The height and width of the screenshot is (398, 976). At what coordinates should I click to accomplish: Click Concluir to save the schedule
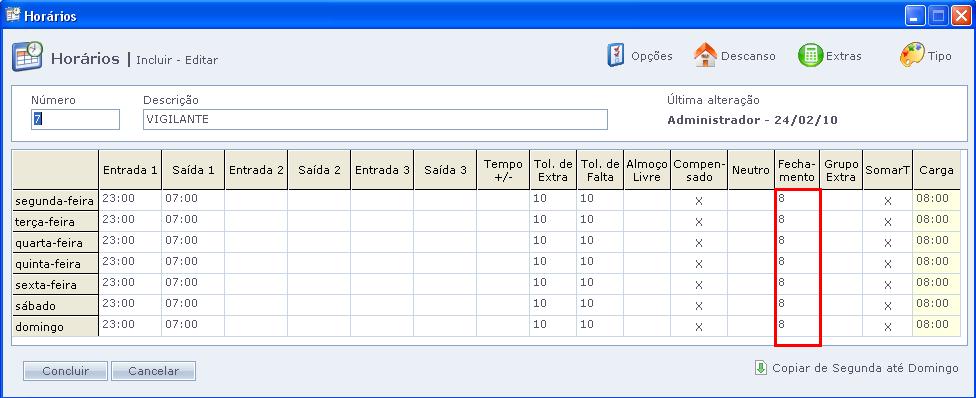pyautogui.click(x=65, y=371)
